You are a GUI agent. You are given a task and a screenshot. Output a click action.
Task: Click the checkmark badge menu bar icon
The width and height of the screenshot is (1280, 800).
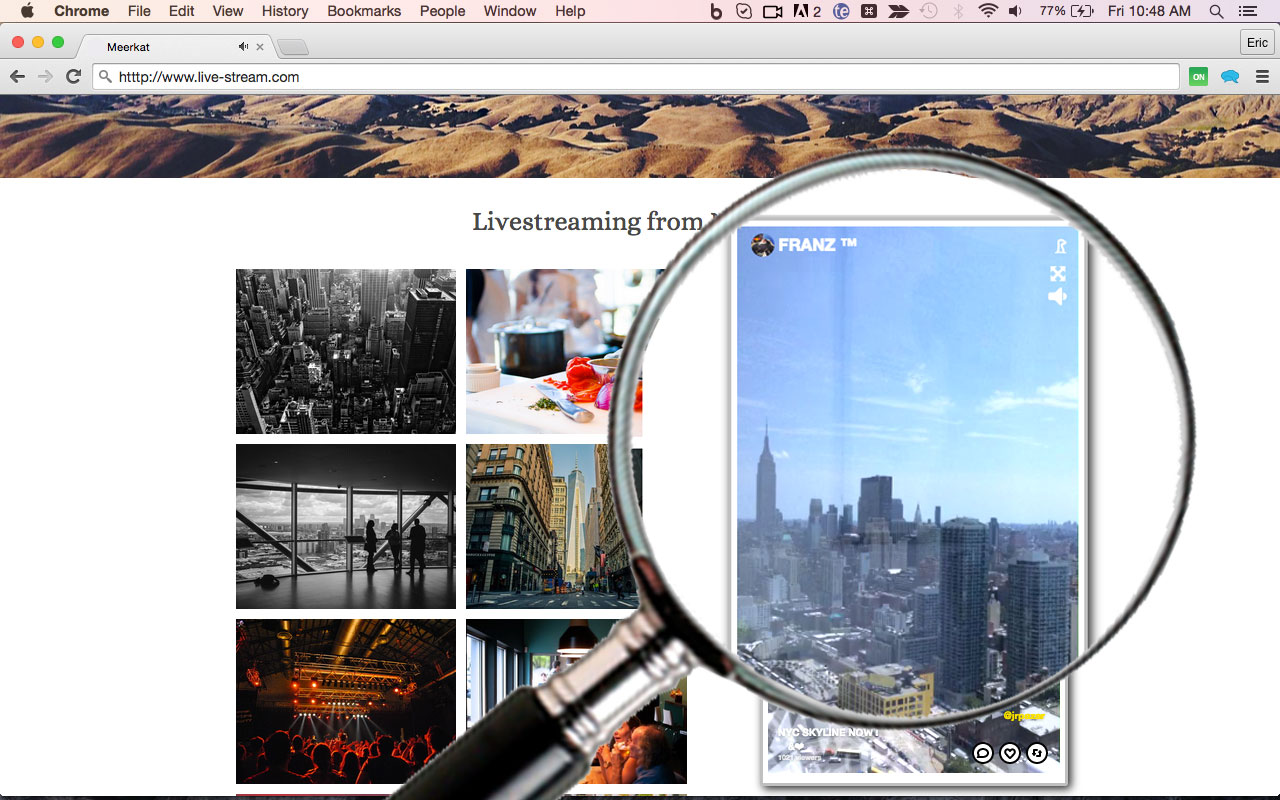tap(743, 11)
